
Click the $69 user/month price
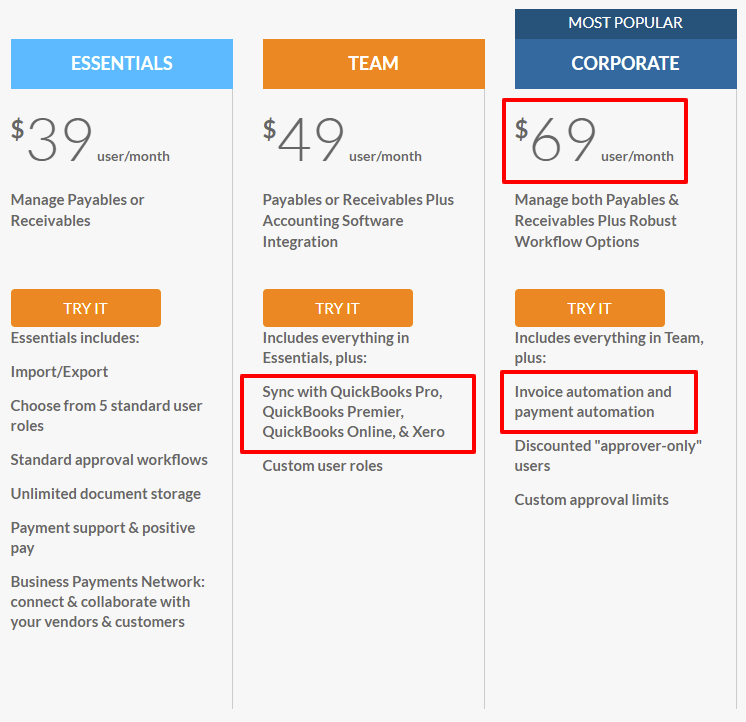594,140
